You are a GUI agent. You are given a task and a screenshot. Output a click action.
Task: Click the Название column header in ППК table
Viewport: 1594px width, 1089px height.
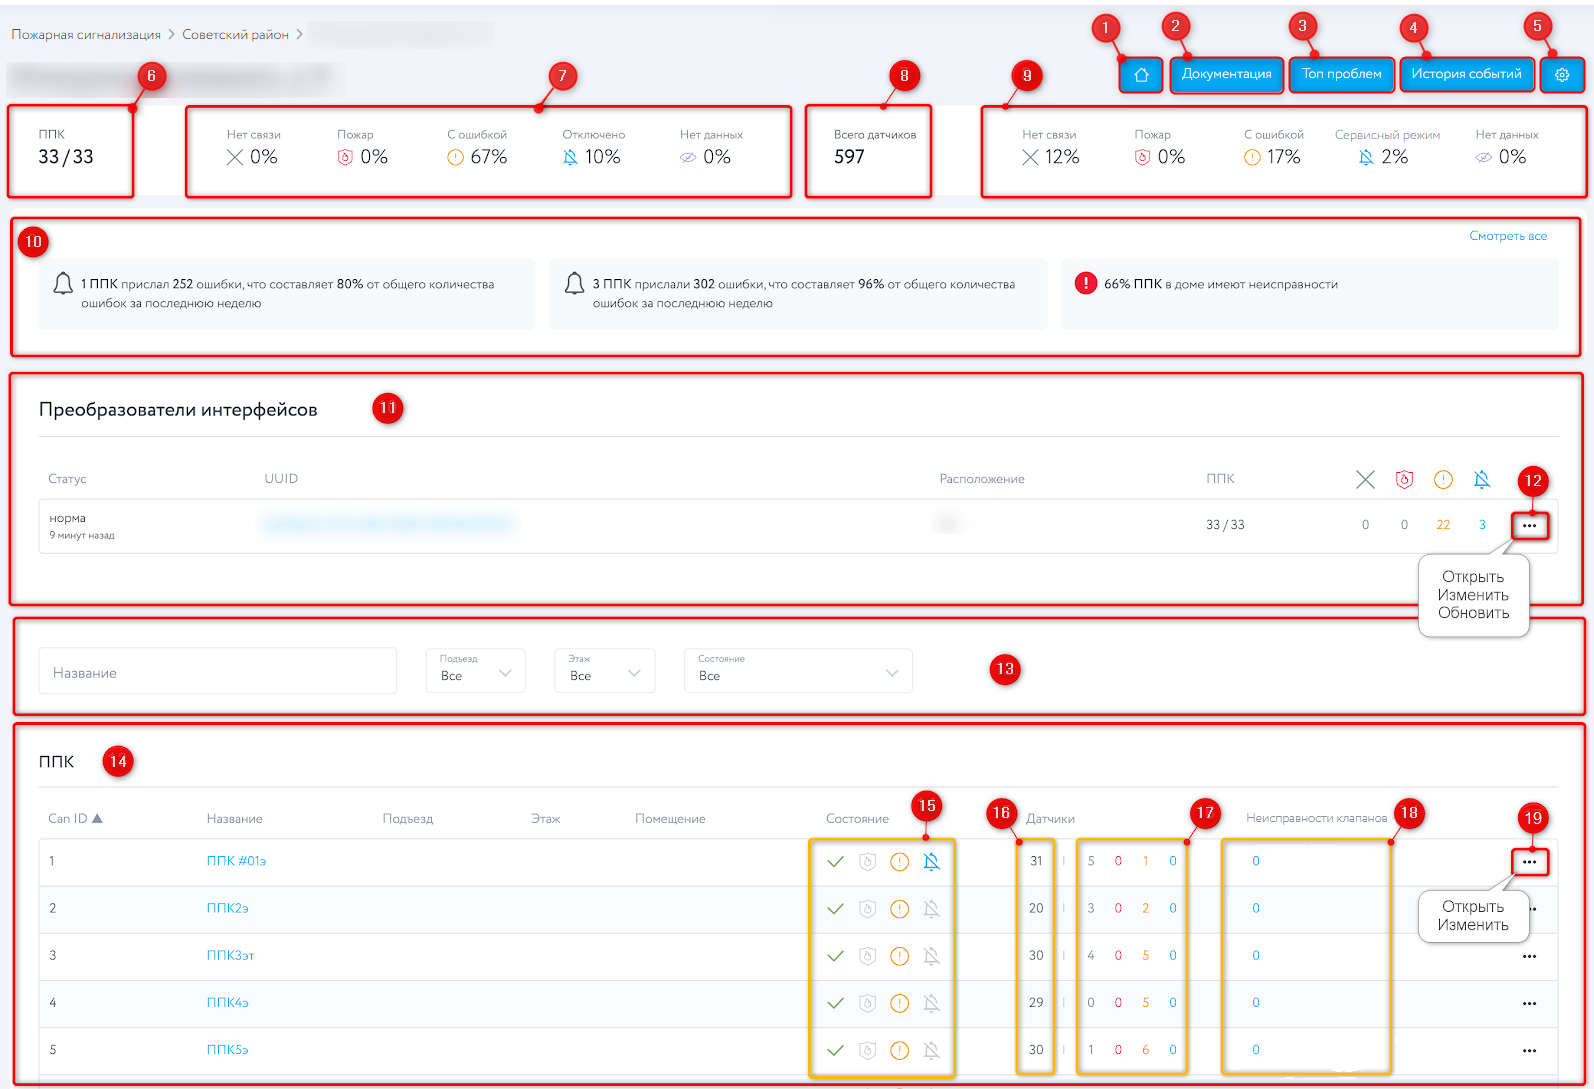235,818
